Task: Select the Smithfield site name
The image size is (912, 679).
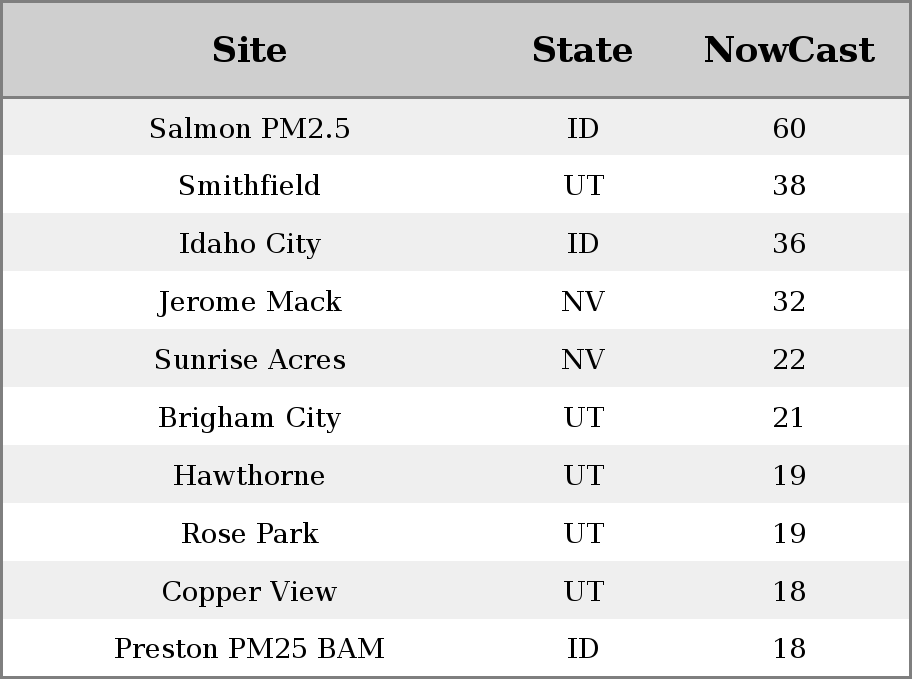Action: (249, 186)
